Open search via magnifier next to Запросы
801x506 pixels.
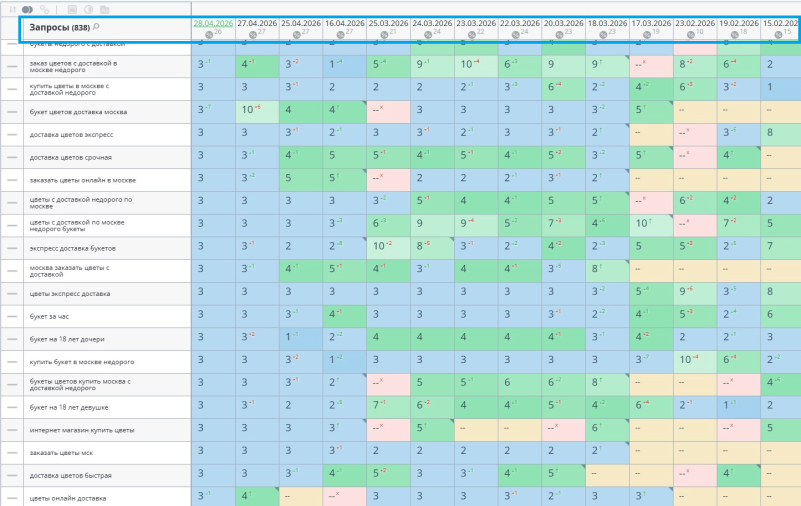click(96, 27)
